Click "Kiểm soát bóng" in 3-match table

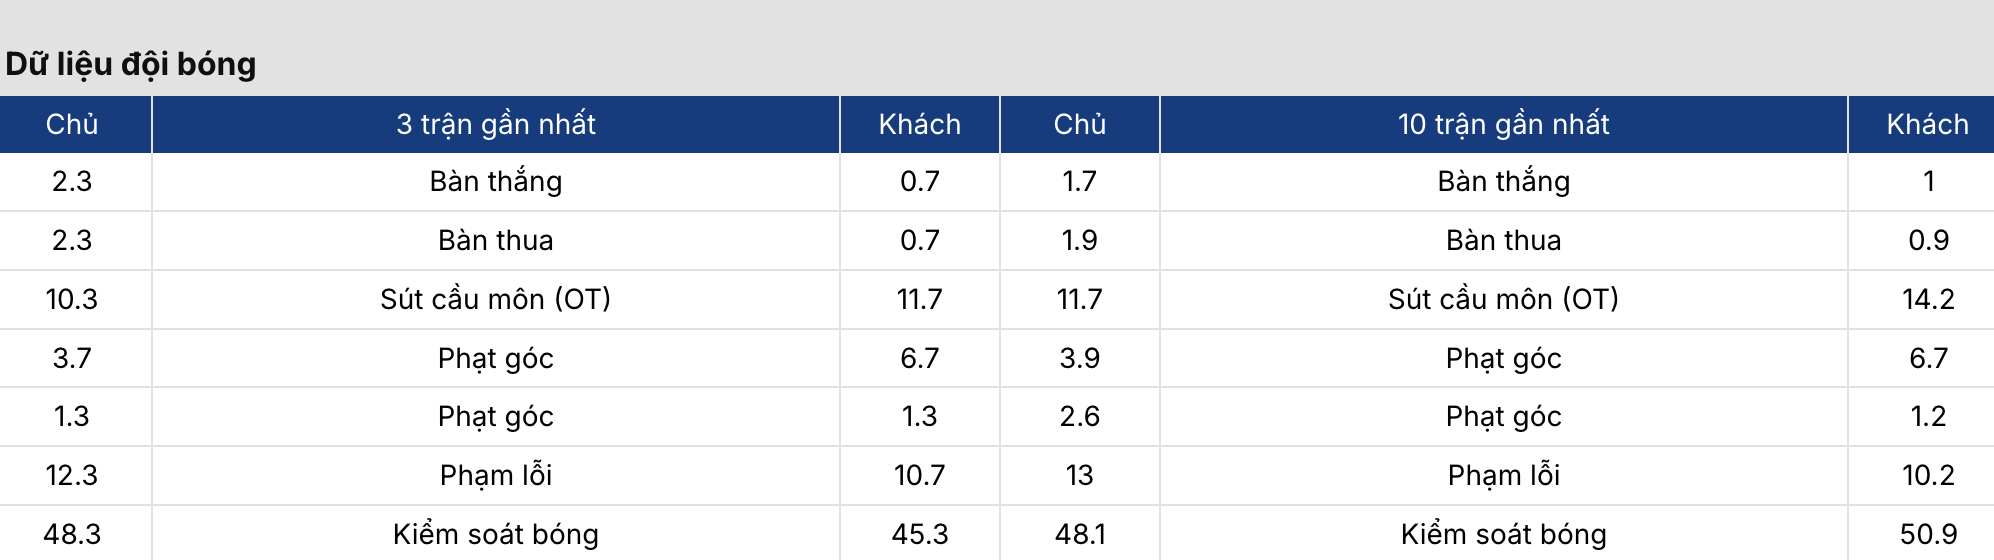point(496,534)
